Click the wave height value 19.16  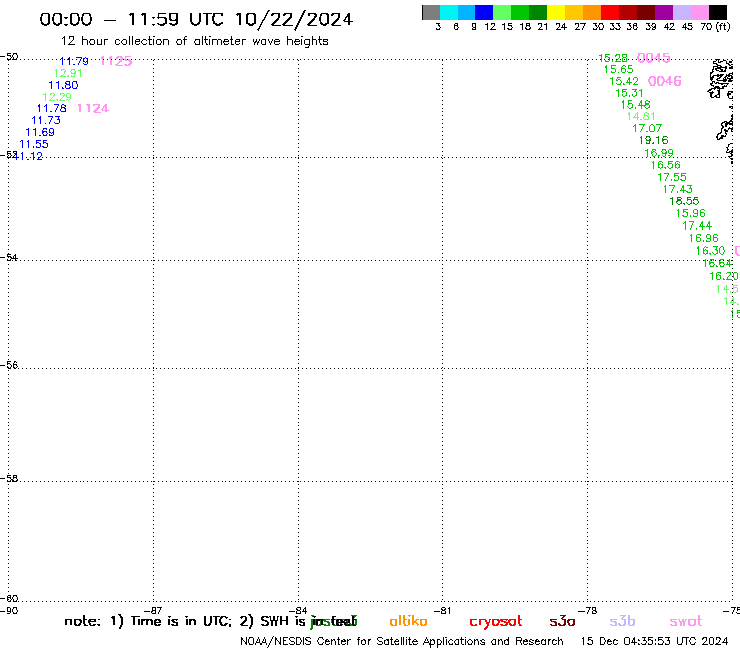[654, 140]
